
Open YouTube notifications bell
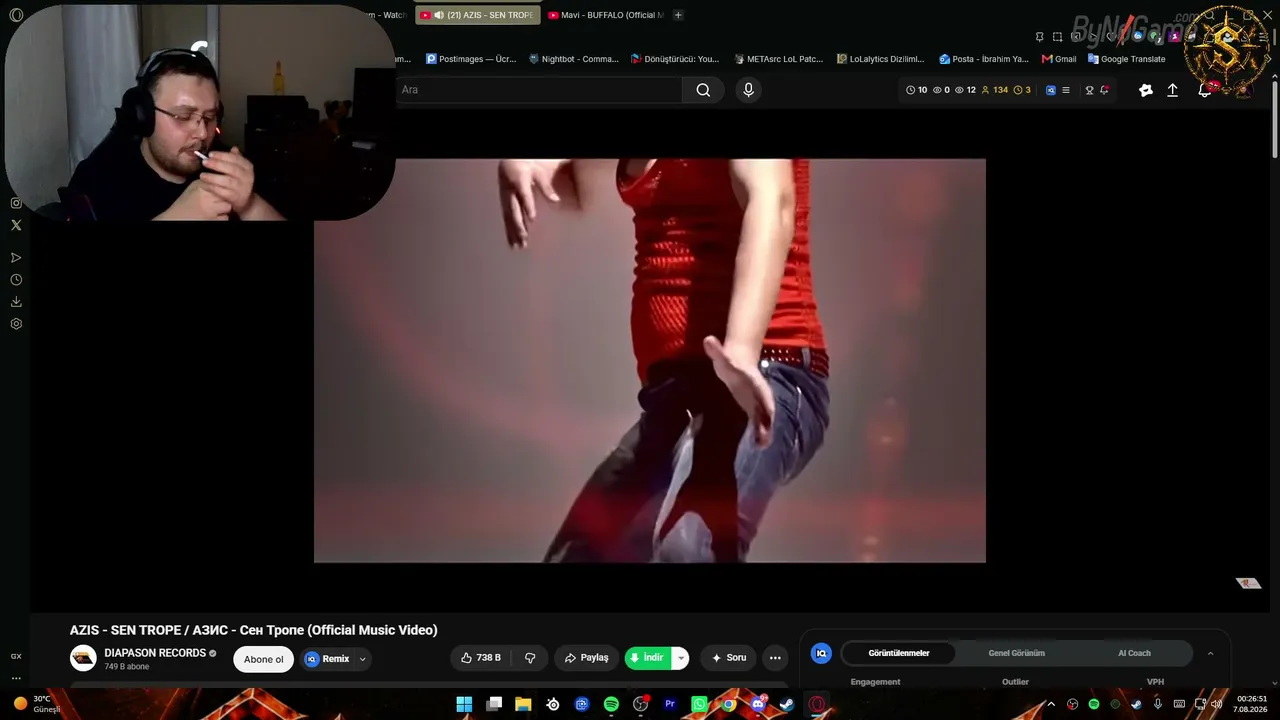tap(1206, 90)
